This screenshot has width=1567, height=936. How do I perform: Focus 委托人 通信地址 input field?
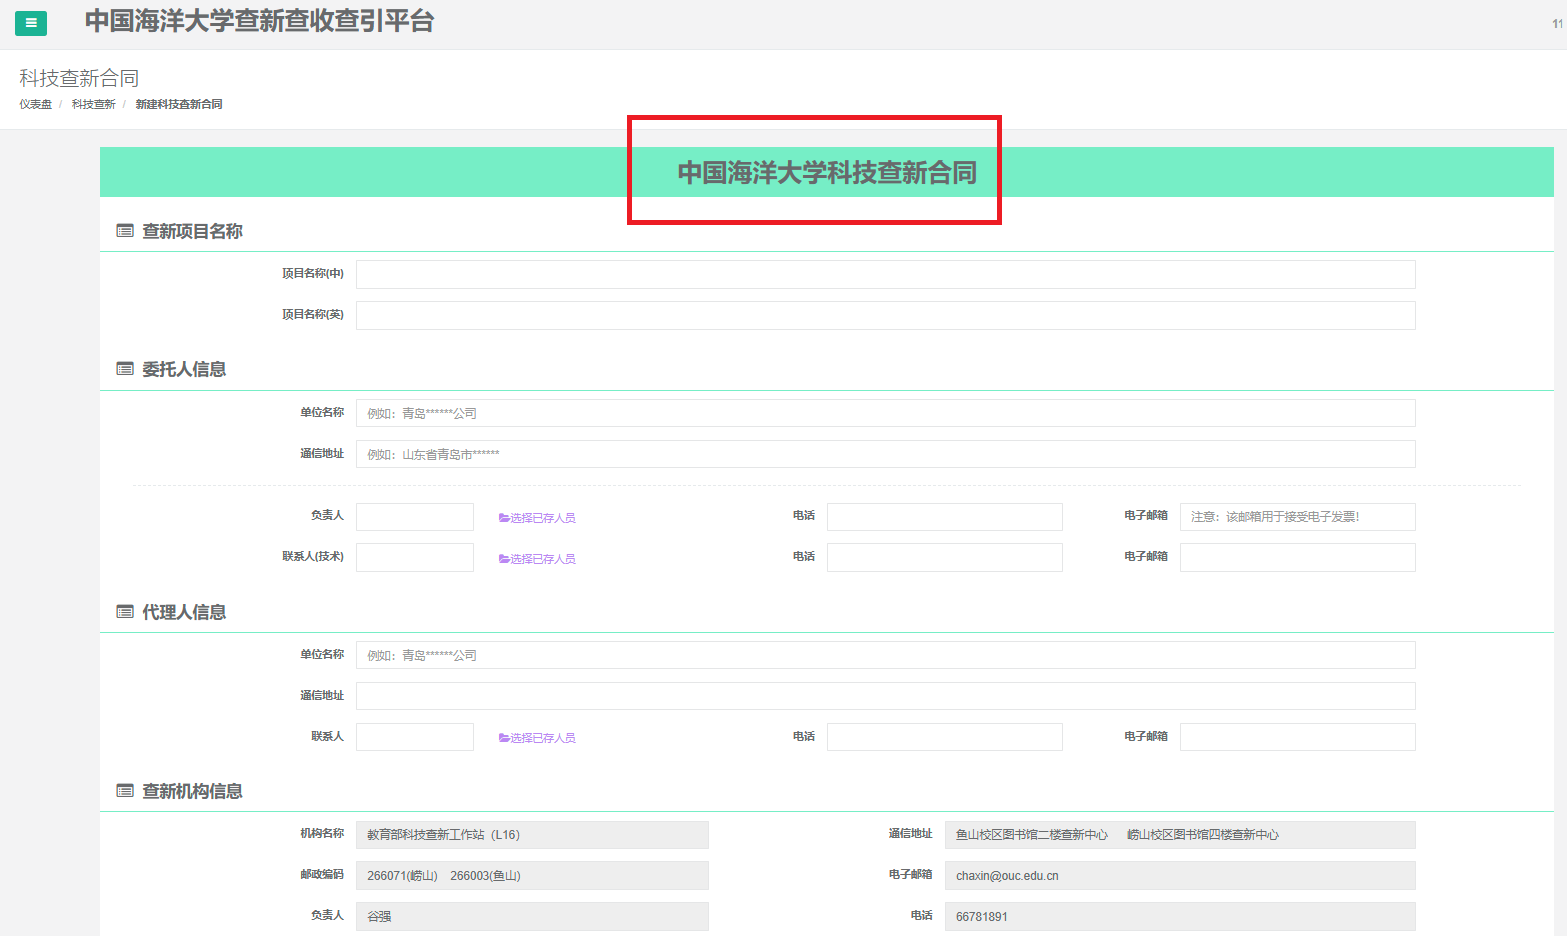click(886, 454)
